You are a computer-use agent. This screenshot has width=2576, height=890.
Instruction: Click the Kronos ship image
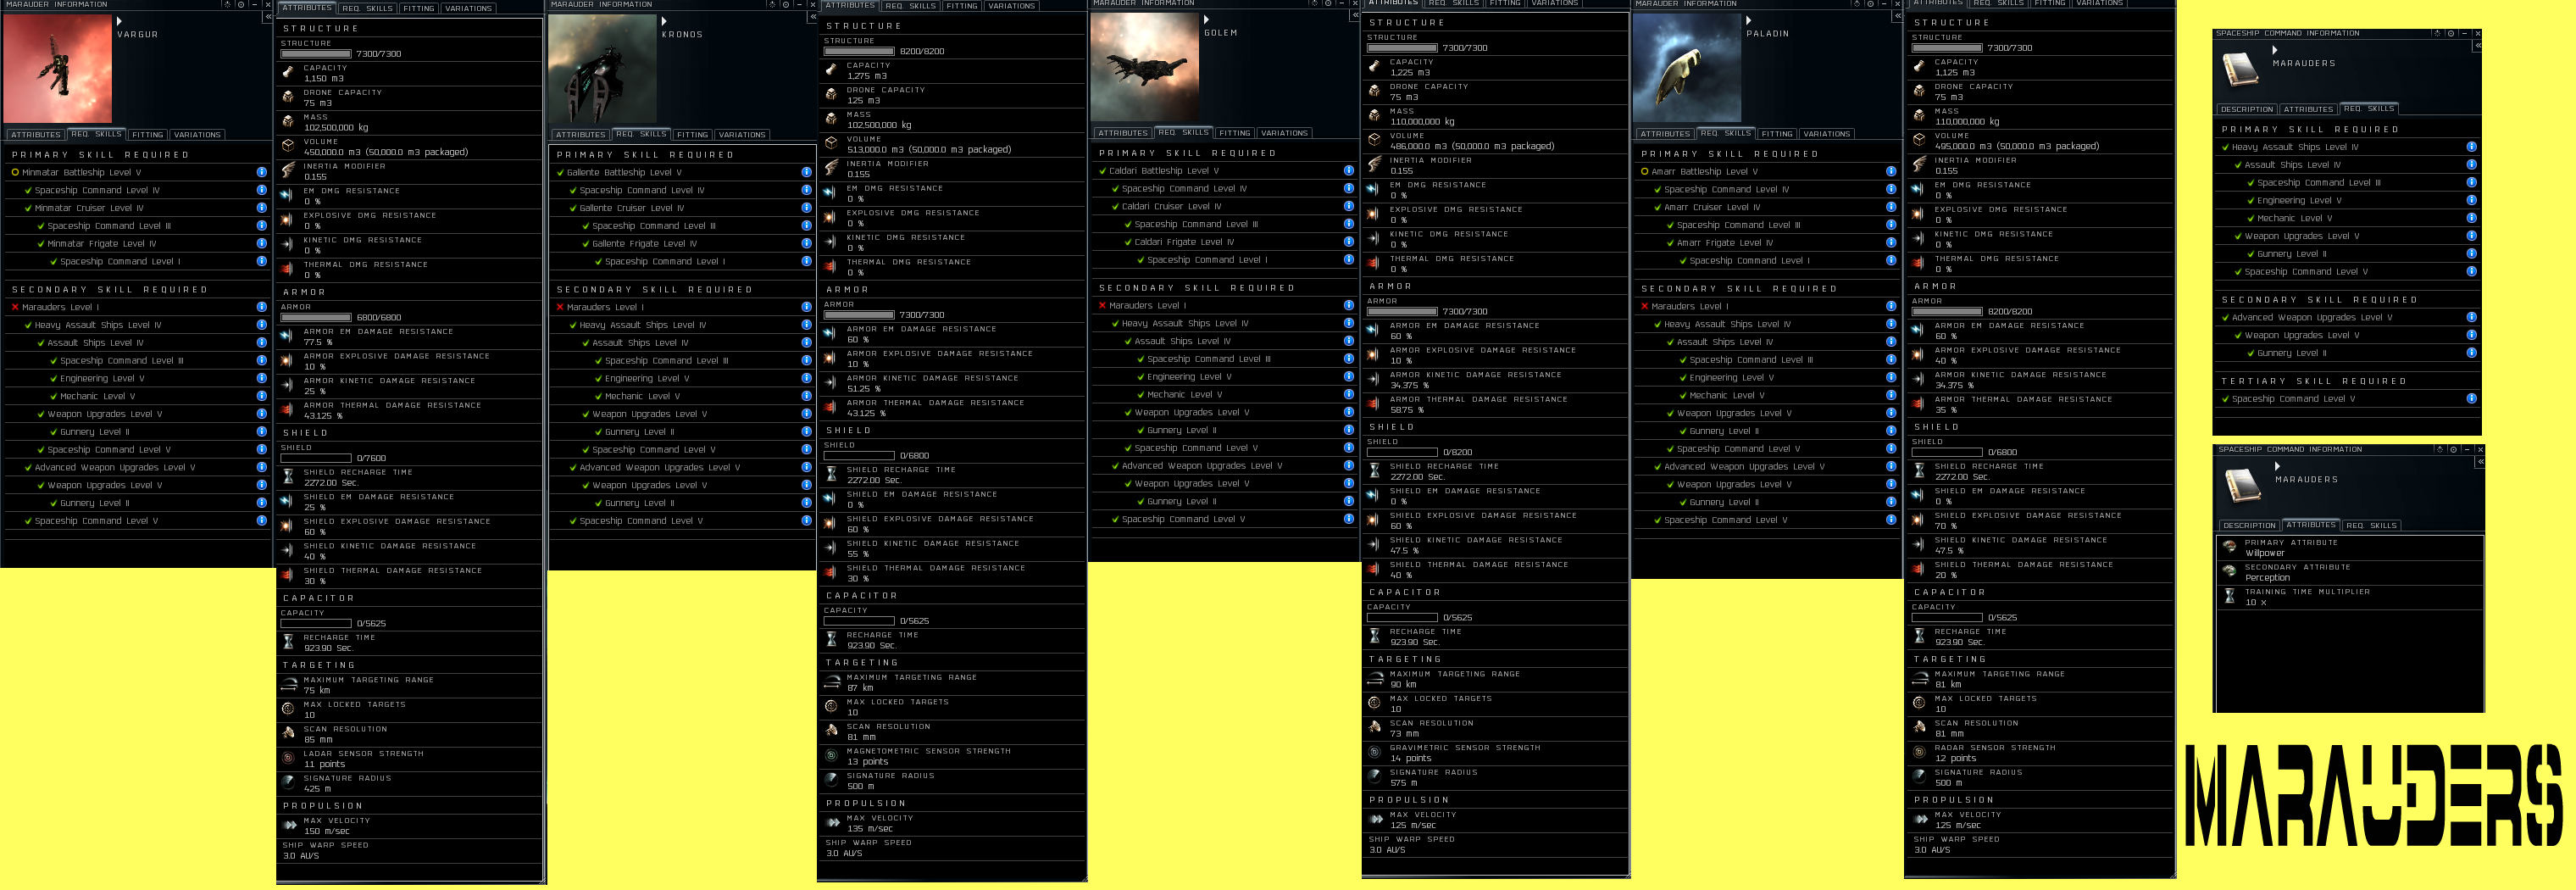pyautogui.click(x=602, y=68)
